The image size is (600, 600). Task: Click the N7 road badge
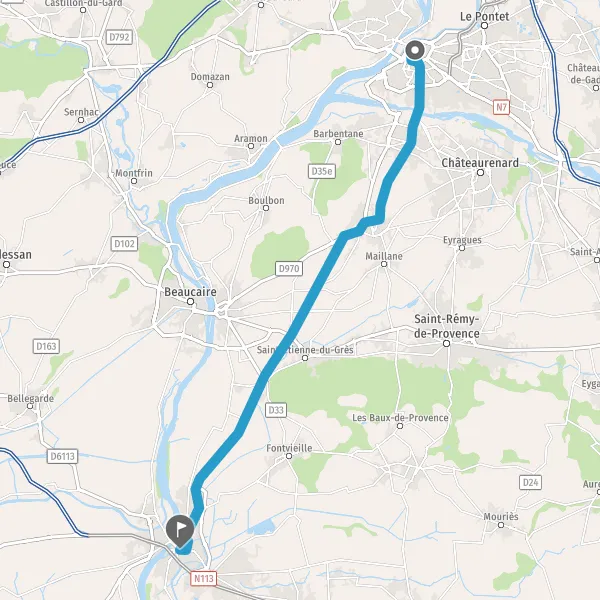pos(501,107)
